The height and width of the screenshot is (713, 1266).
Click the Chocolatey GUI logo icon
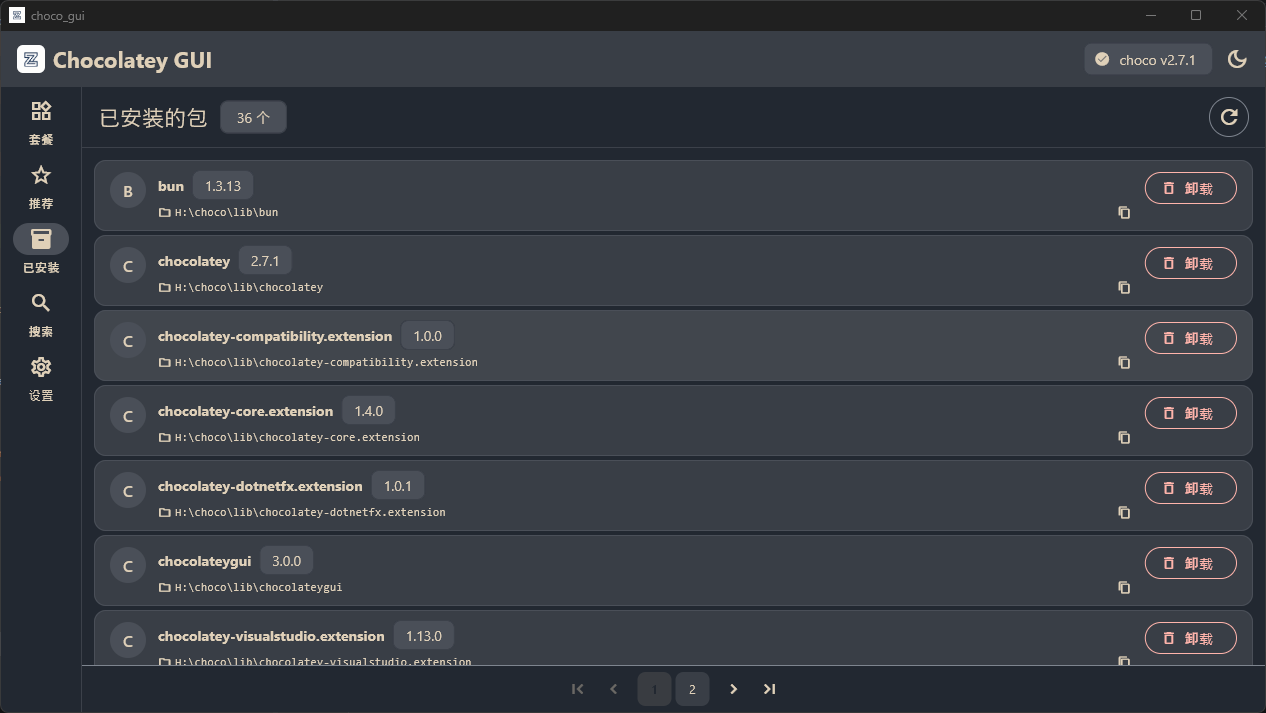pos(31,59)
